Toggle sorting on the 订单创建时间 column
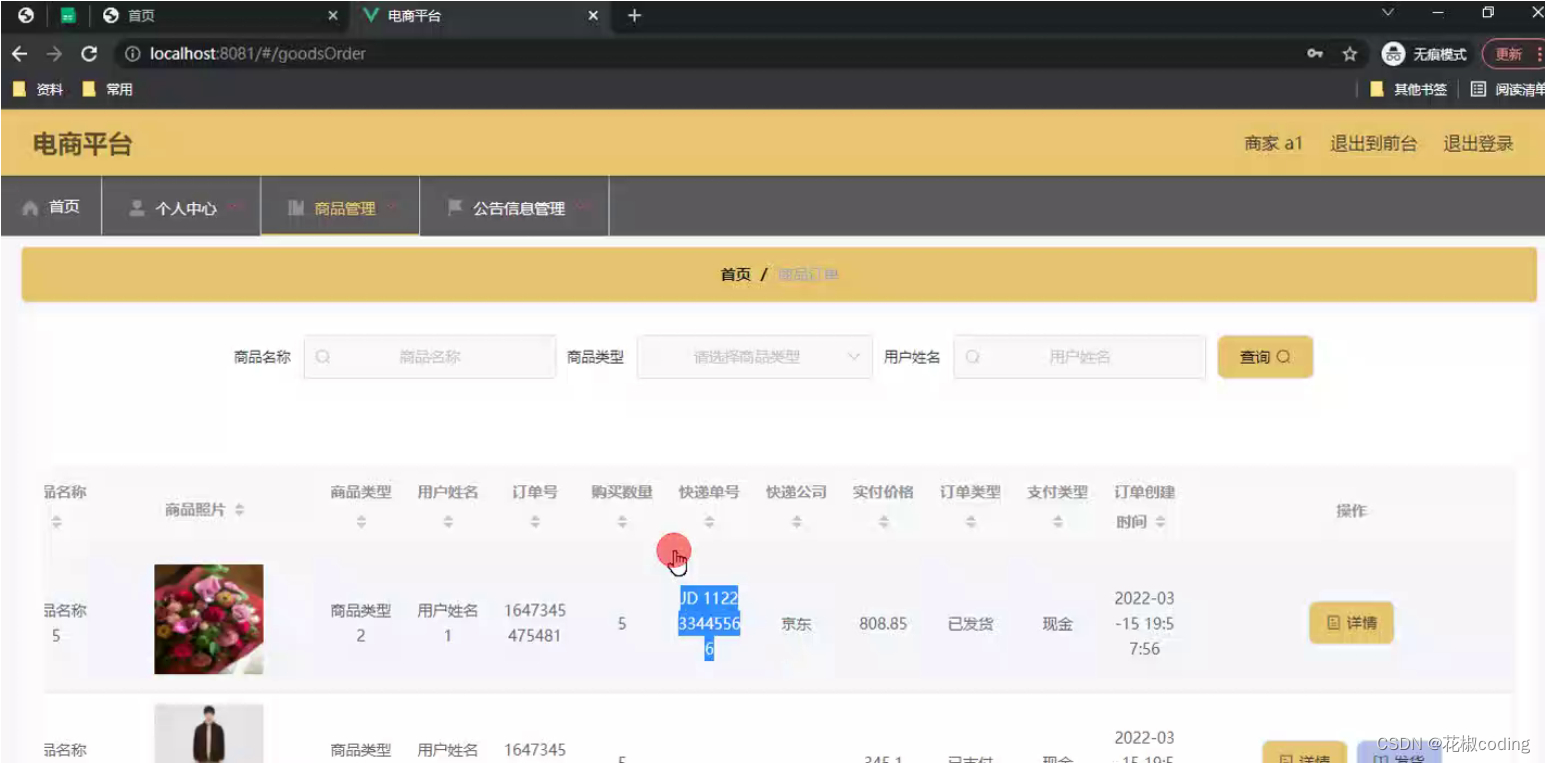This screenshot has width=1545, height=763. click(x=1159, y=519)
